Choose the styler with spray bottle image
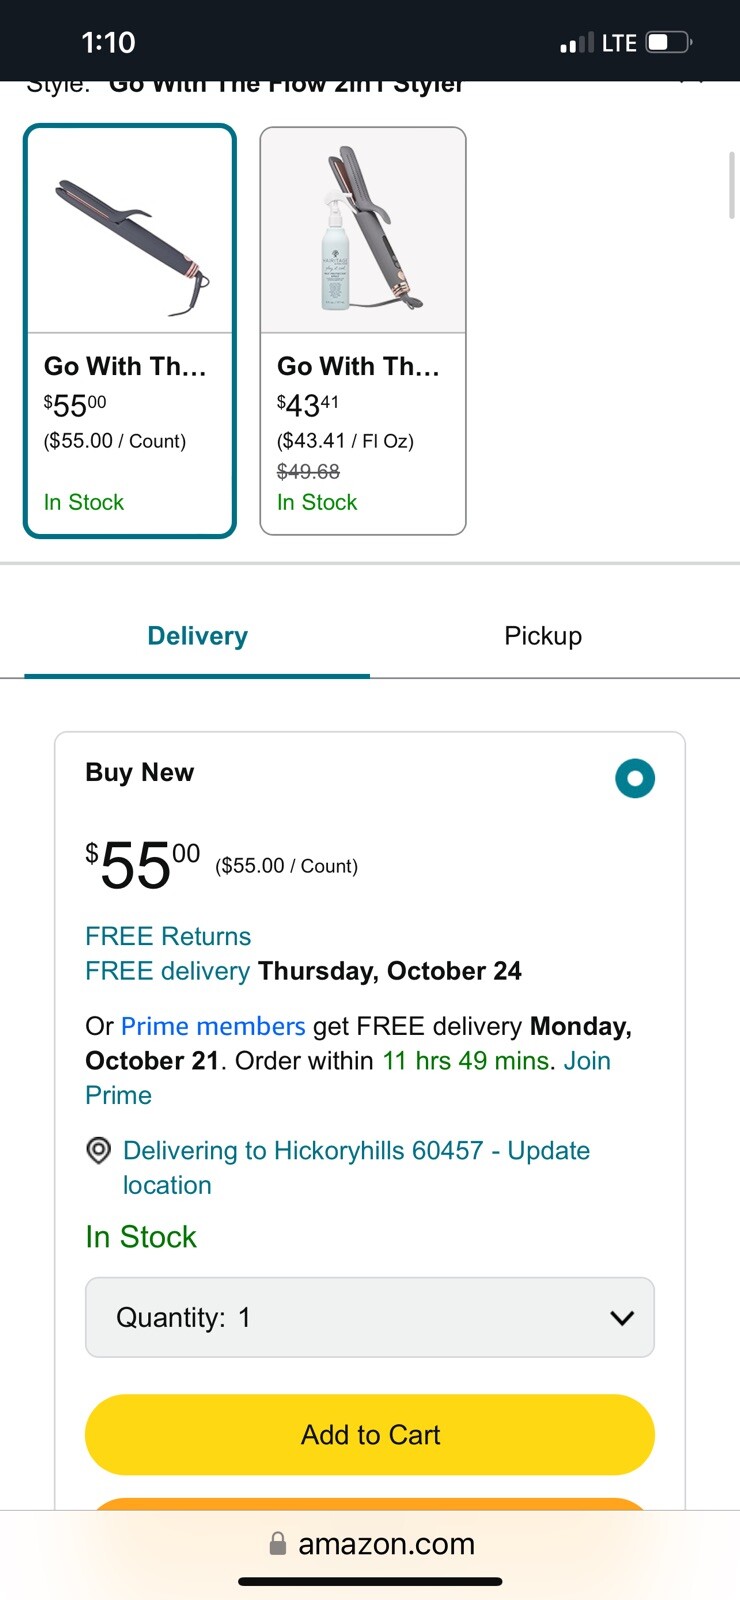 coord(363,231)
